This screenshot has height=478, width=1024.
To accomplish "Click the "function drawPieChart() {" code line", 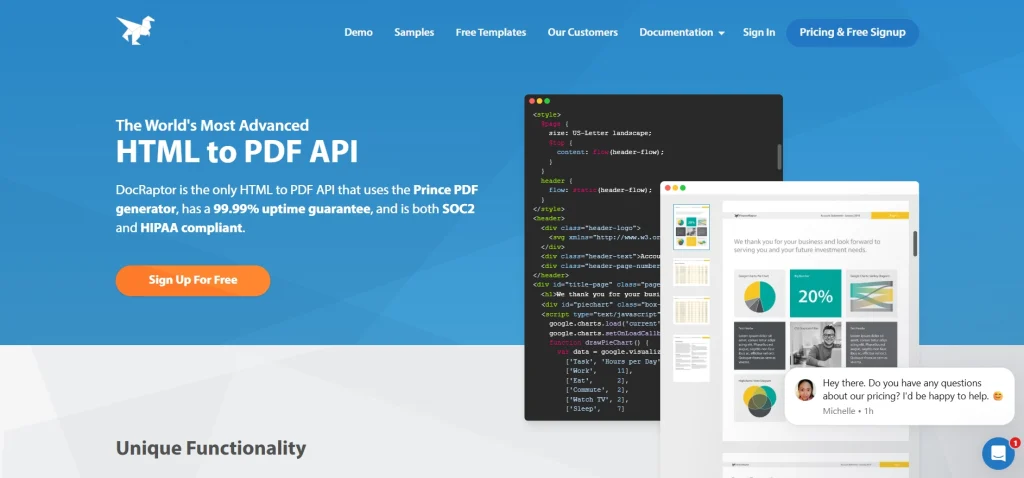I will coord(599,342).
